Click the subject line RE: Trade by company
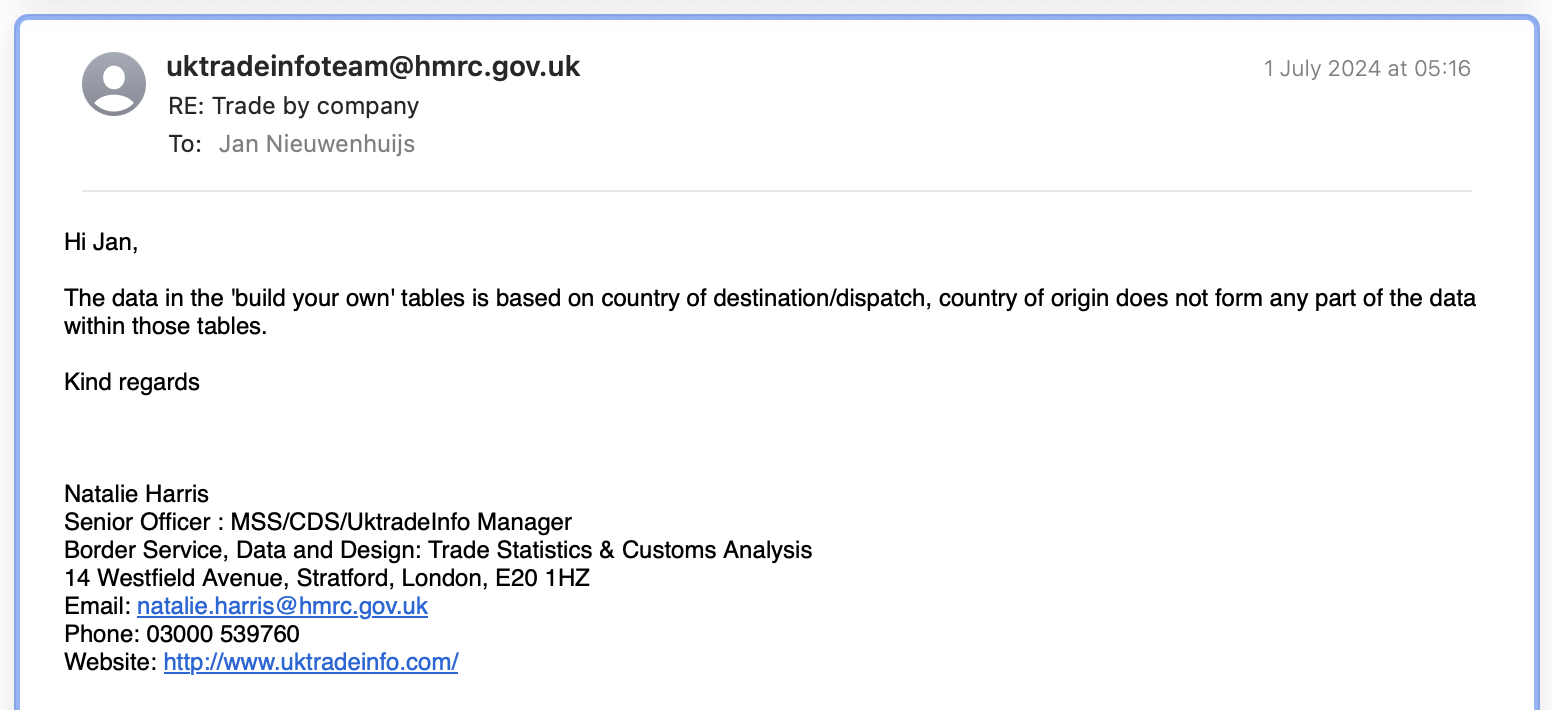This screenshot has height=710, width=1552. tap(294, 106)
